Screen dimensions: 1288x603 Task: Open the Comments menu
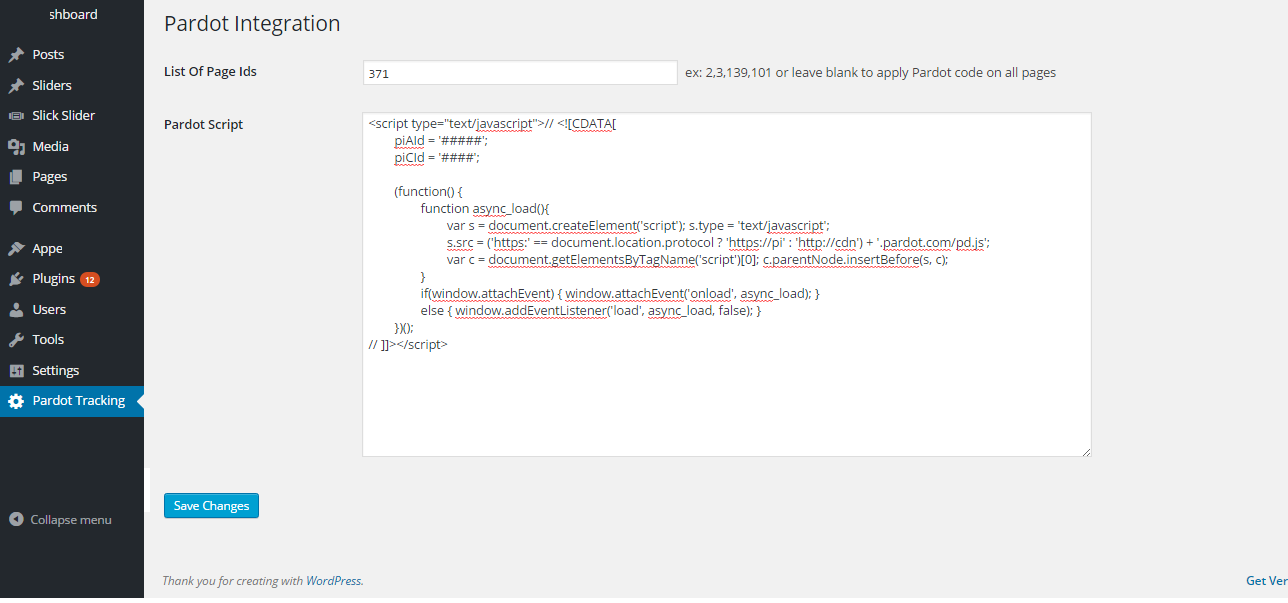[x=72, y=208]
